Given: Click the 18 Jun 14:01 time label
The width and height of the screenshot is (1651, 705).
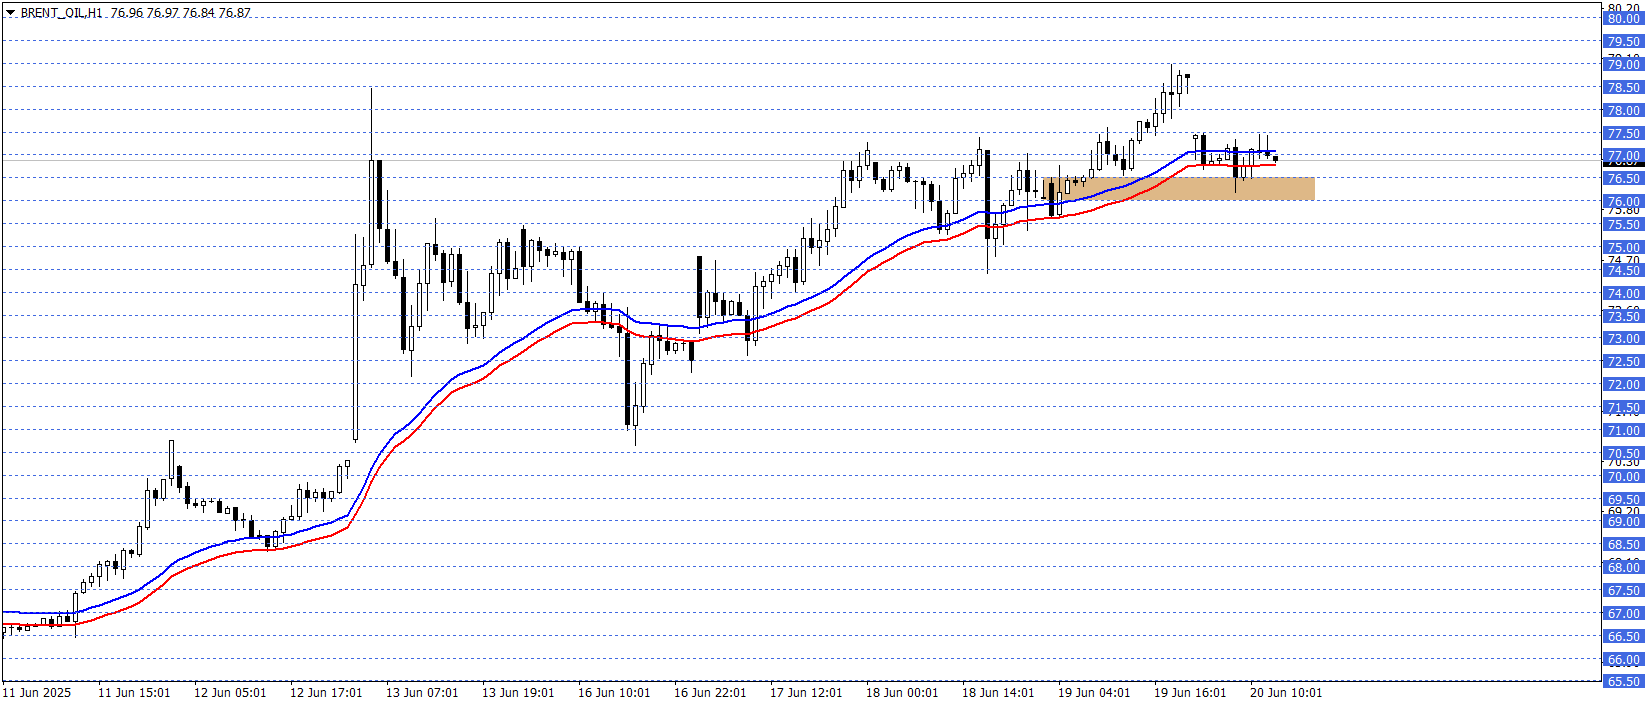Looking at the screenshot, I should tap(998, 693).
